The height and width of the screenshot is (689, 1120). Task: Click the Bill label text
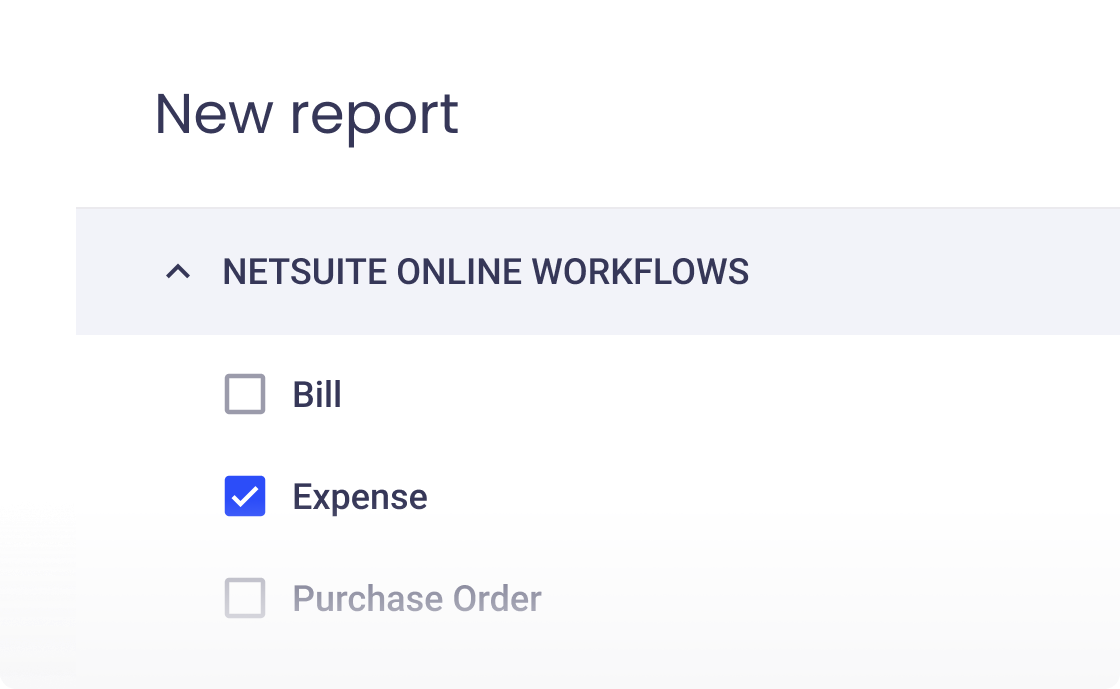click(x=315, y=394)
